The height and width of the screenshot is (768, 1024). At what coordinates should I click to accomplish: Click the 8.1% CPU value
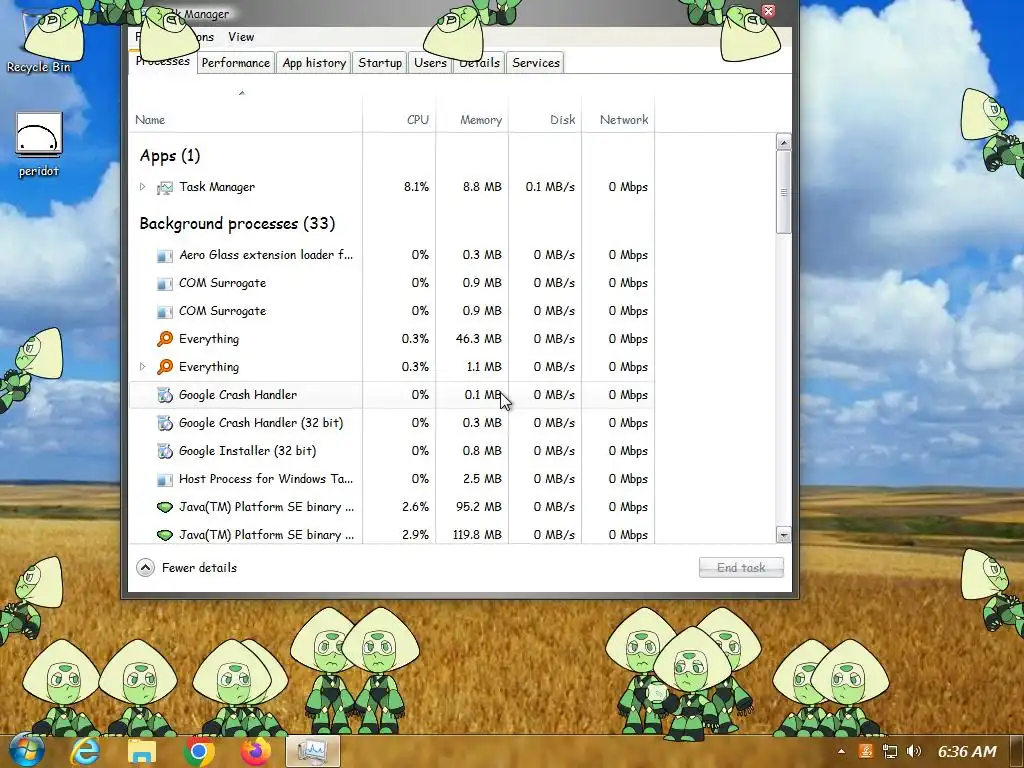click(416, 187)
